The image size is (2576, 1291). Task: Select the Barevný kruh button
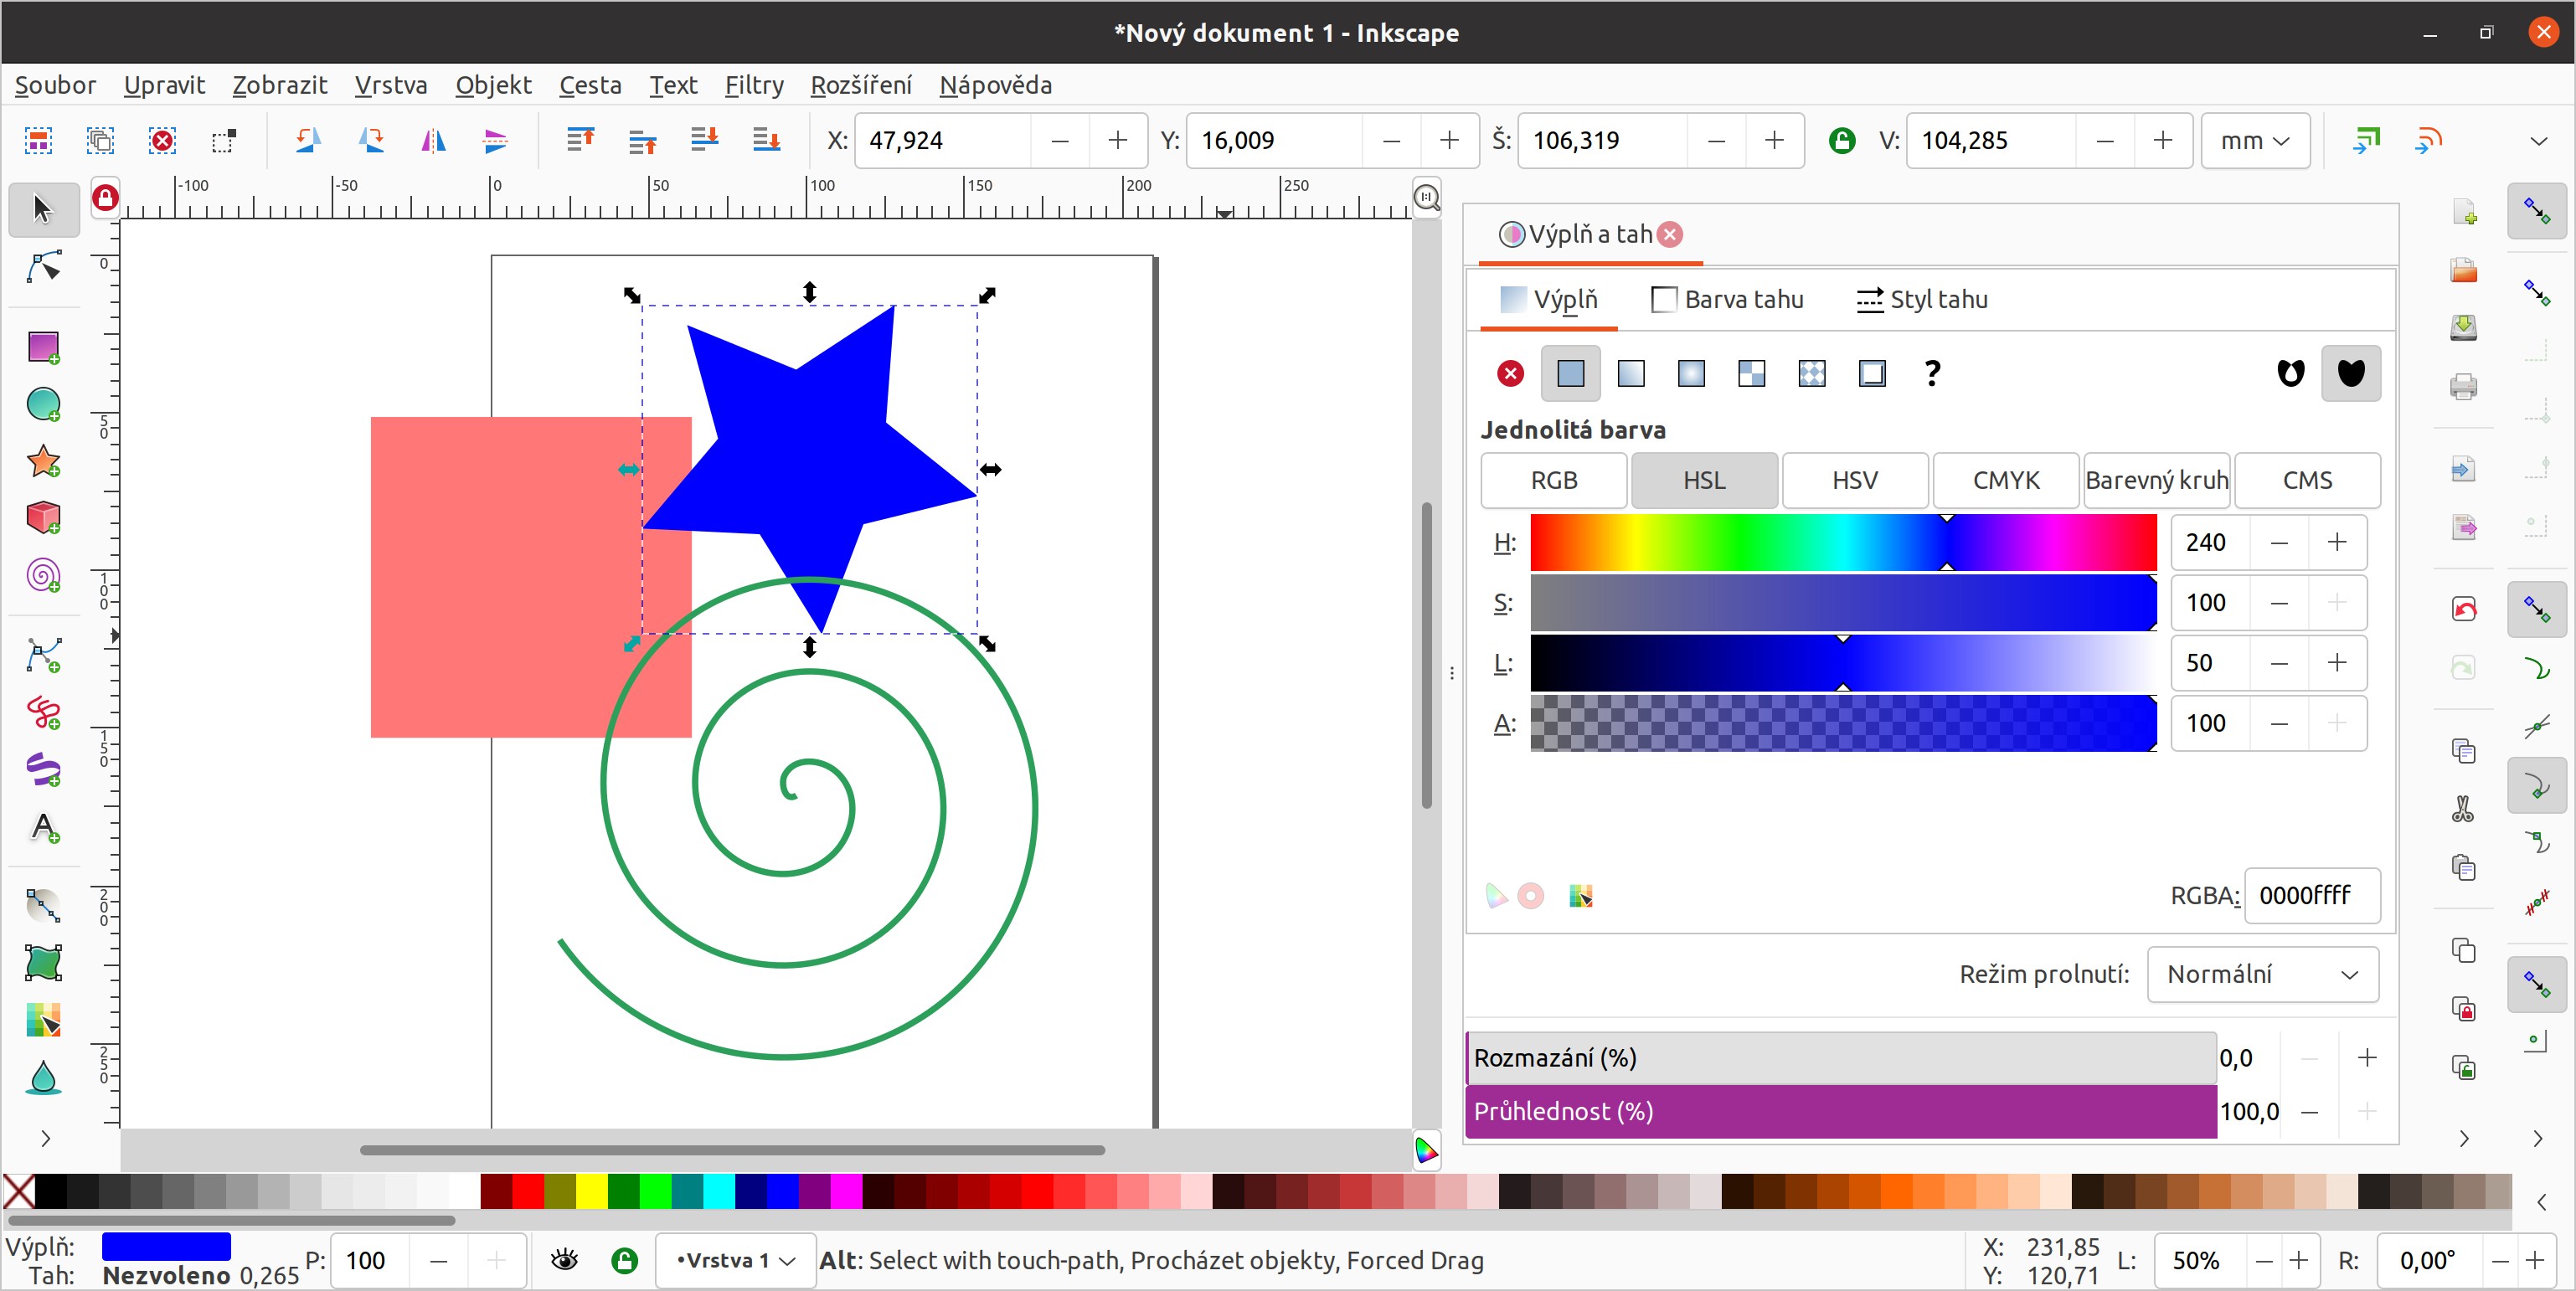[2157, 481]
